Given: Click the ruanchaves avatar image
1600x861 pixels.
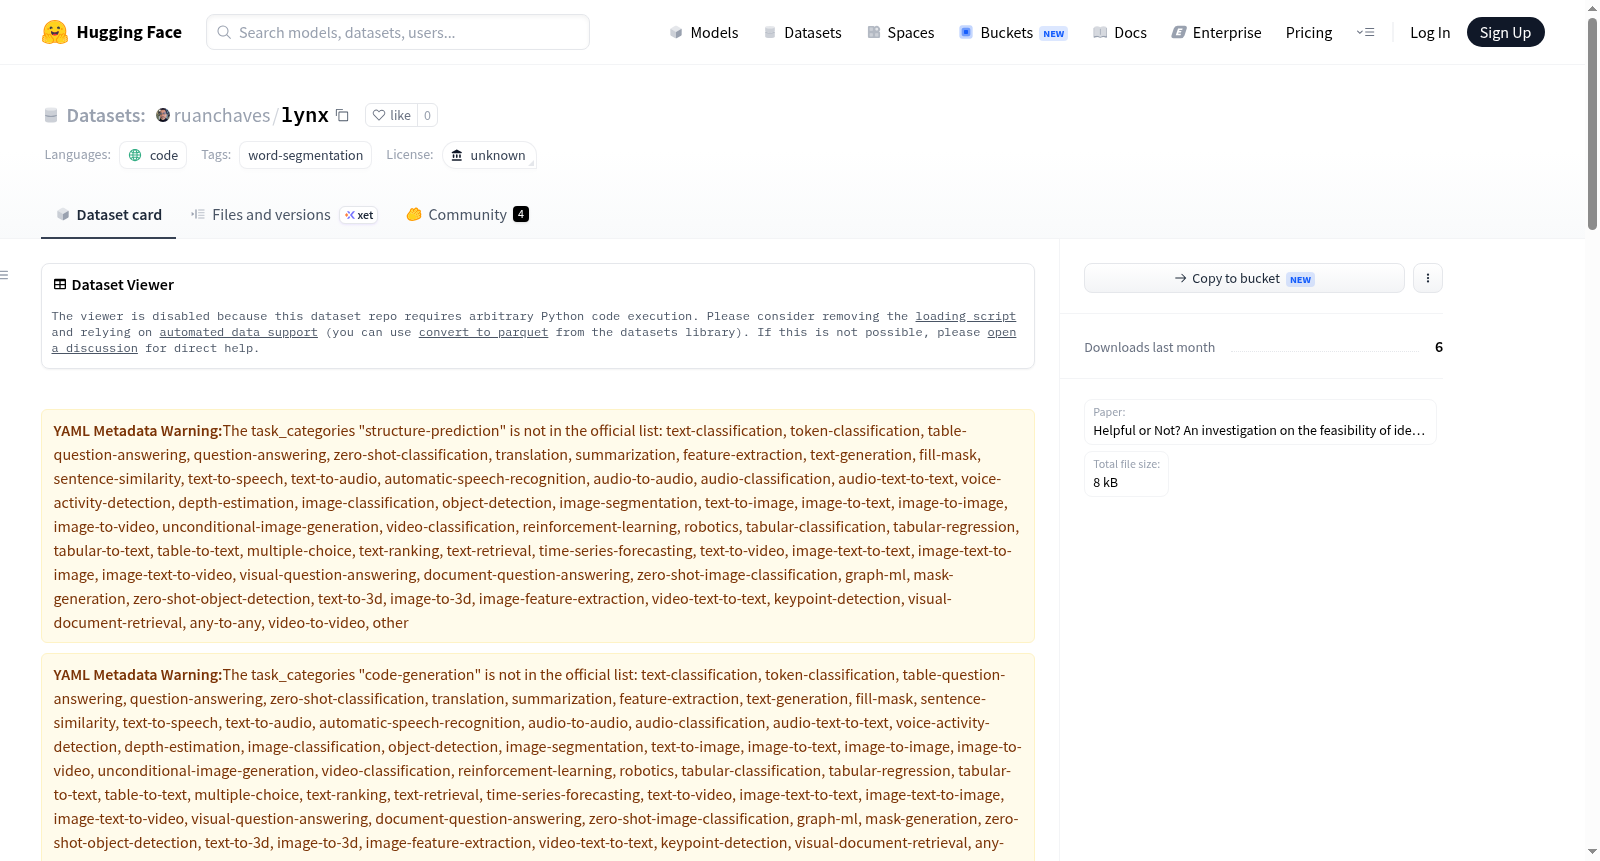Looking at the screenshot, I should [x=163, y=115].
